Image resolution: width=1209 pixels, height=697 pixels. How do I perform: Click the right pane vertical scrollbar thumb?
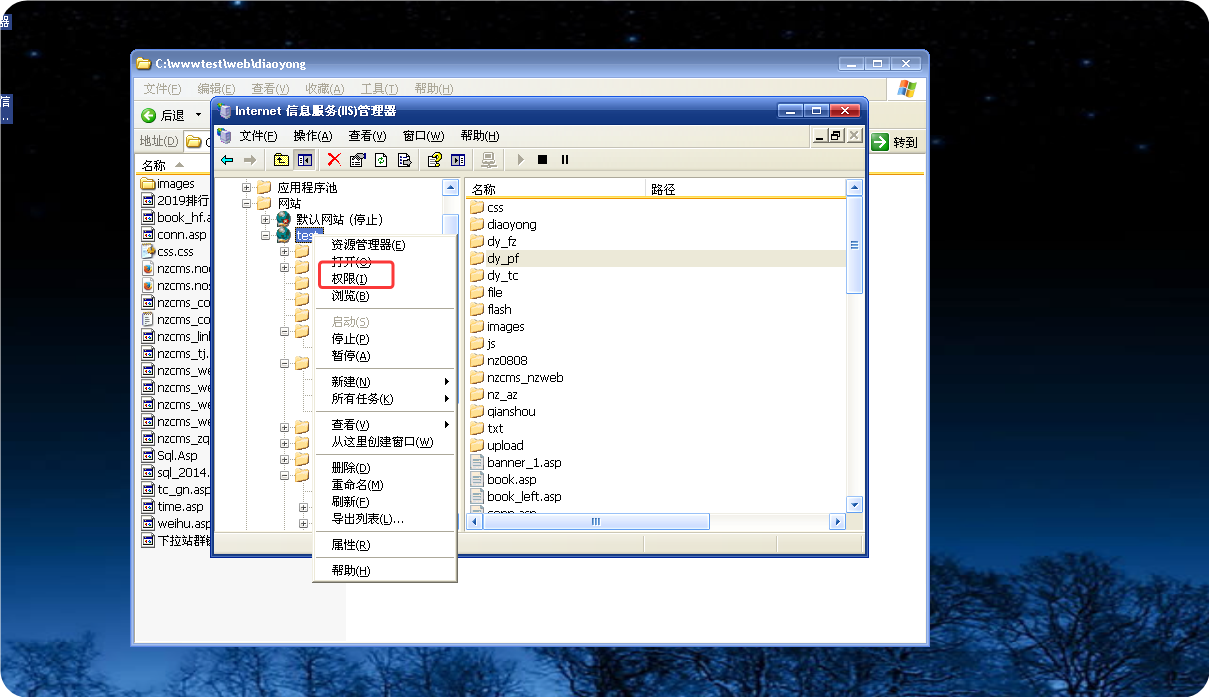pos(854,245)
